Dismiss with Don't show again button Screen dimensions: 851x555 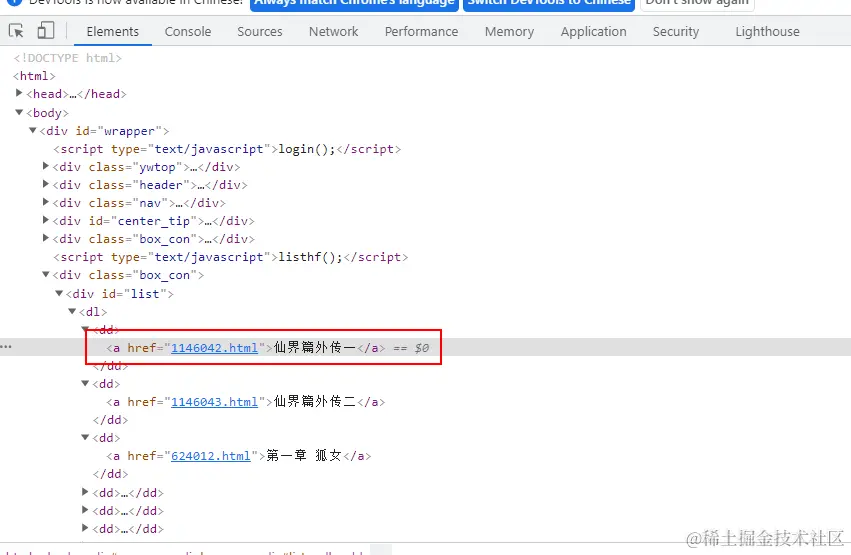697,3
